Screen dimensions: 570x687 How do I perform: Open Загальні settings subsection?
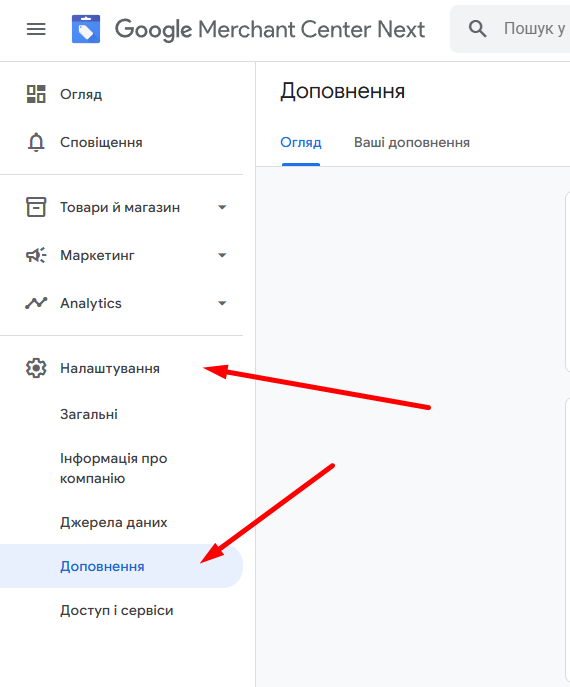tap(89, 414)
